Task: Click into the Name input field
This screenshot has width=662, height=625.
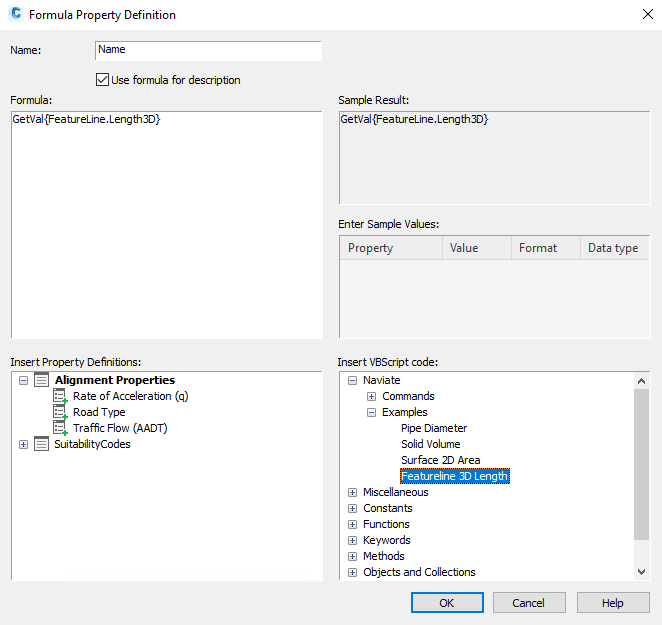Action: (209, 51)
